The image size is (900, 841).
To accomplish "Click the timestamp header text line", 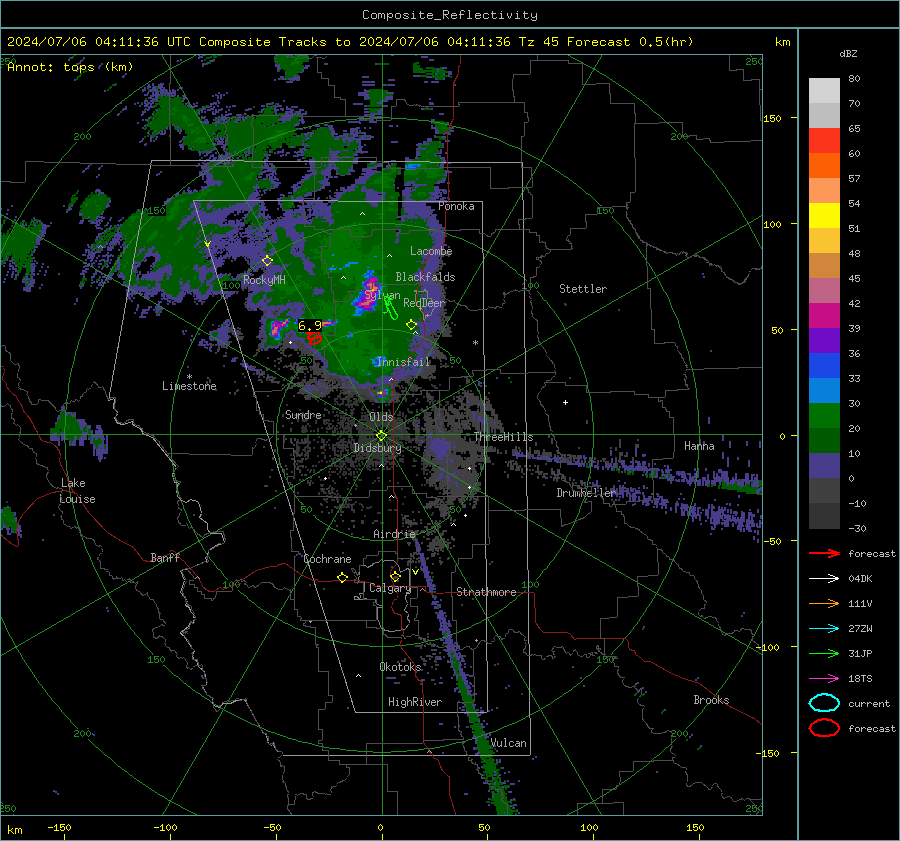I will pyautogui.click(x=350, y=42).
